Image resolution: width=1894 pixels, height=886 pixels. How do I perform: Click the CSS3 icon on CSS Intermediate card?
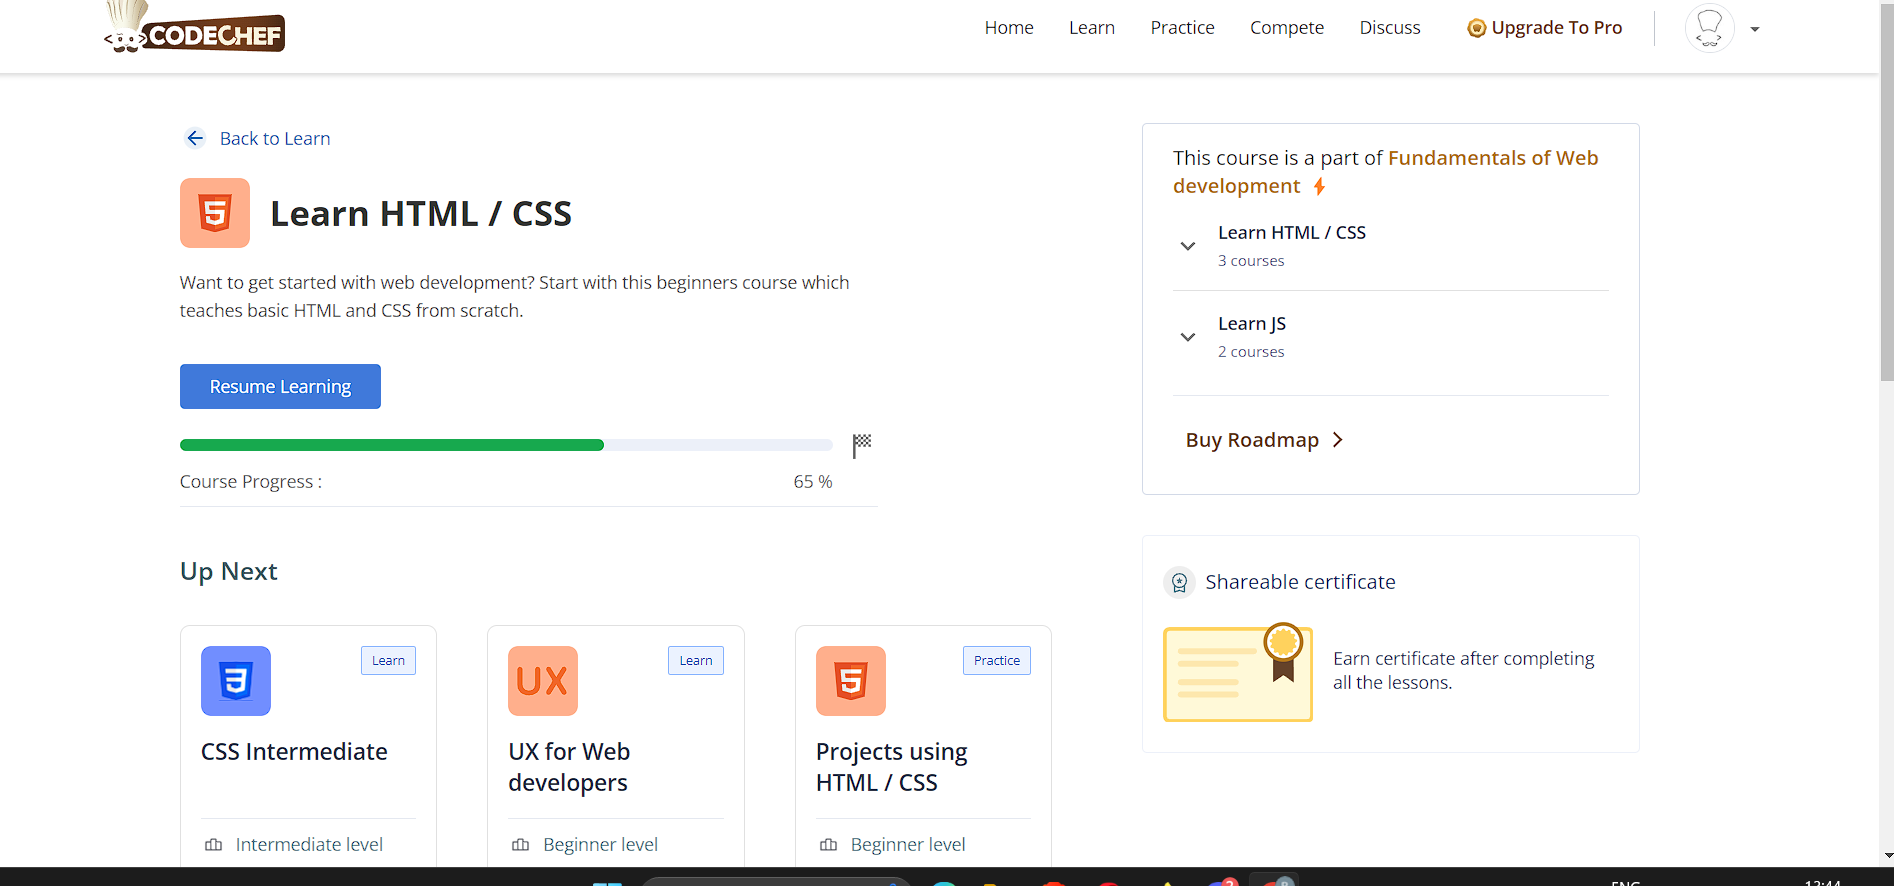(x=236, y=681)
